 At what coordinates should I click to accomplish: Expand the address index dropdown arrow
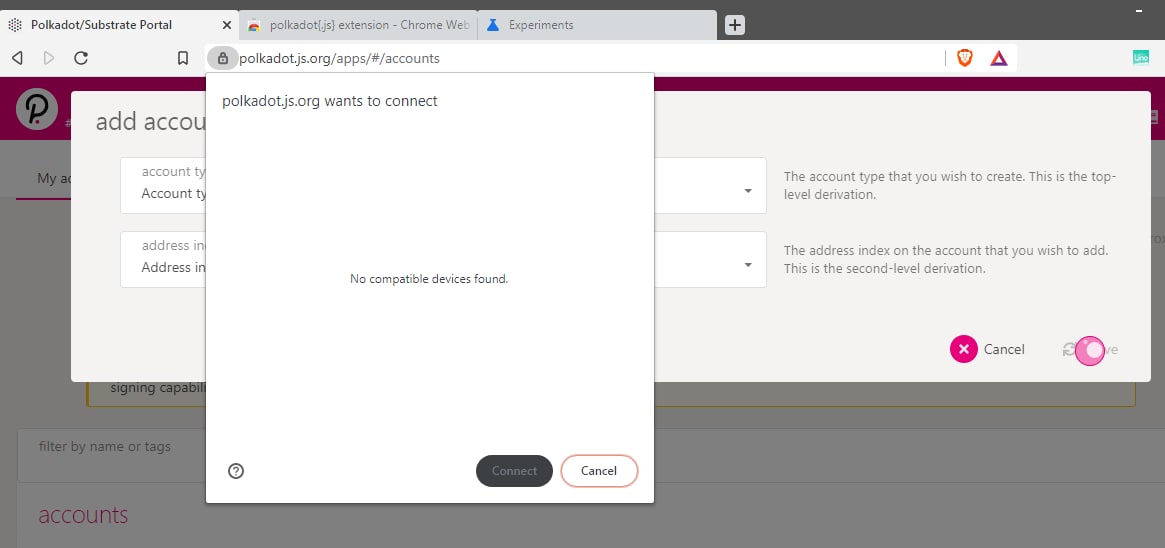[x=748, y=265]
